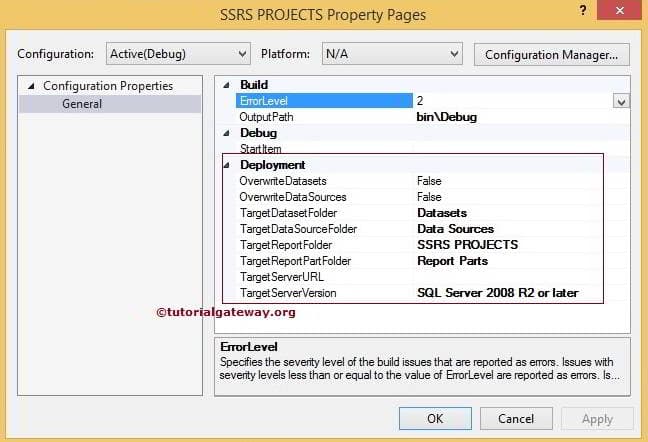Close the SSRS PROJECTS Property Pages dialog

coord(619,10)
